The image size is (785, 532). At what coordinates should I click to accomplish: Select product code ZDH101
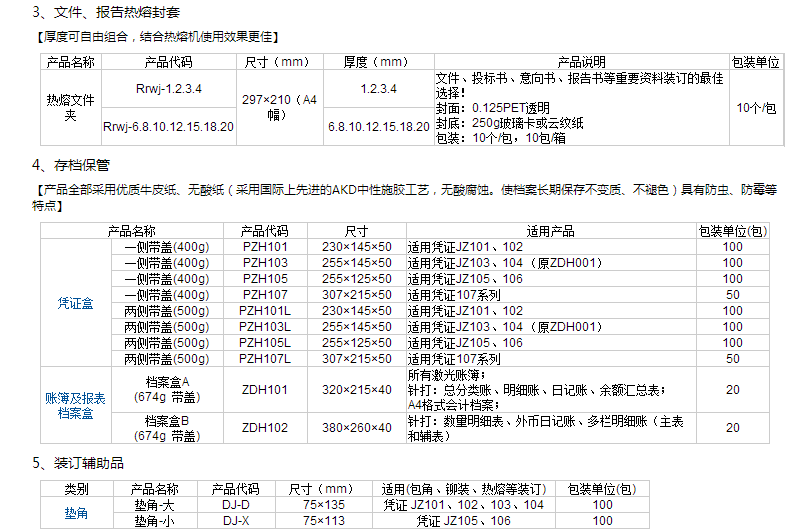(264, 389)
